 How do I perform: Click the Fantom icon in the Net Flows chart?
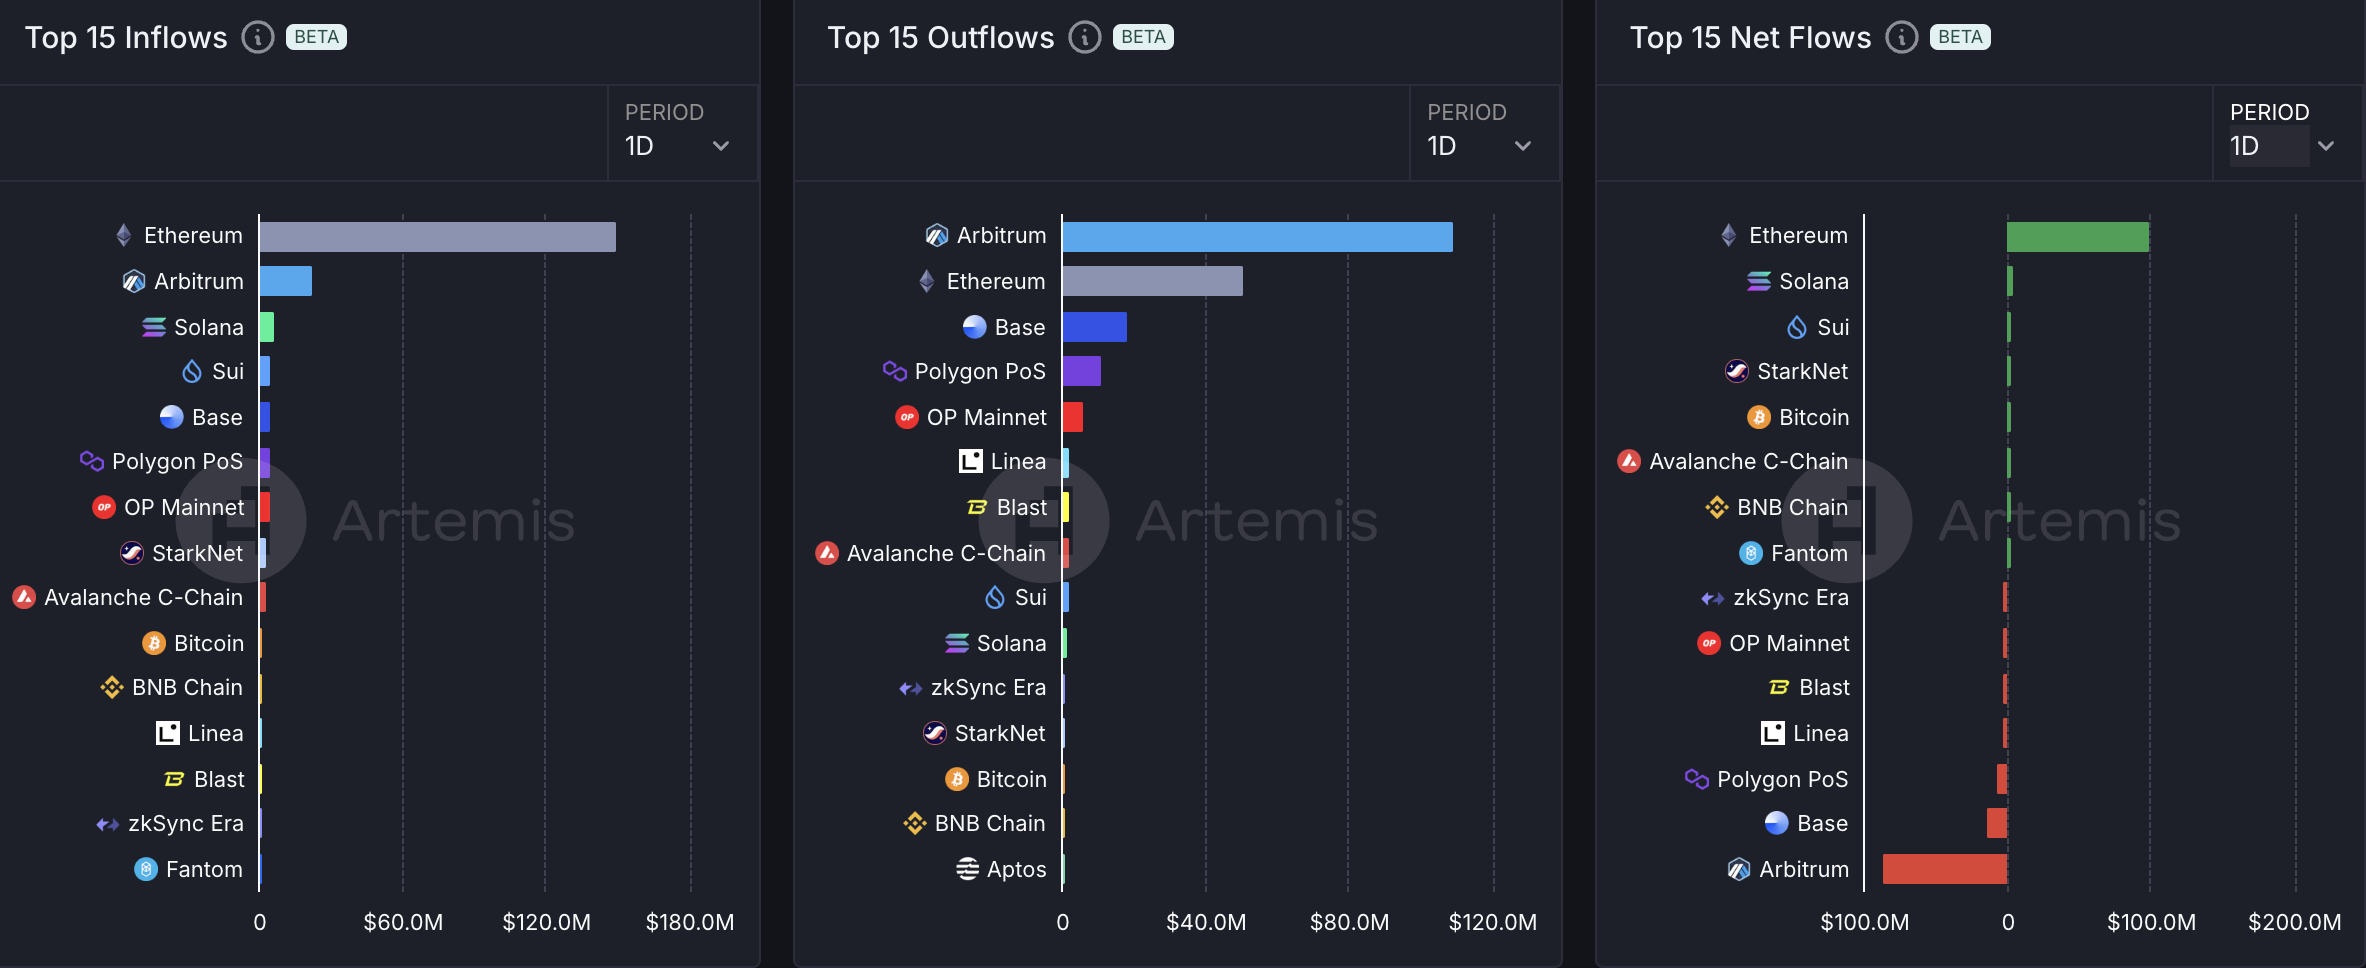1751,553
